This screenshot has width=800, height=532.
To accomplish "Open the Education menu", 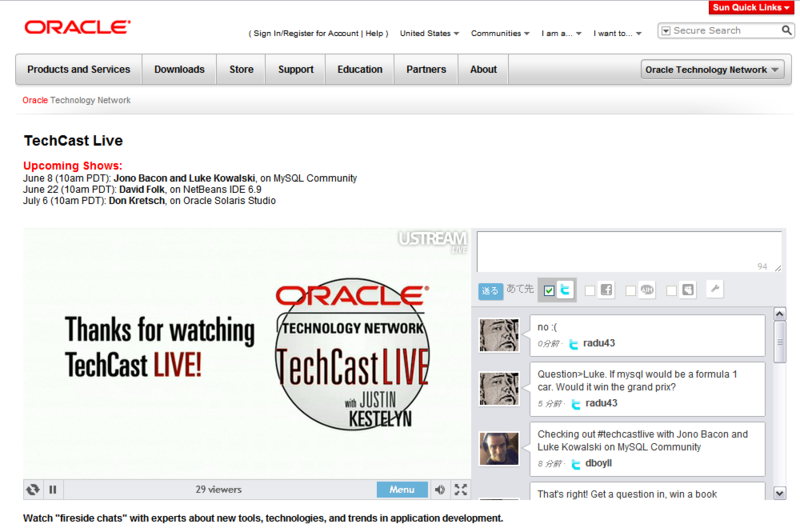I will click(x=360, y=69).
